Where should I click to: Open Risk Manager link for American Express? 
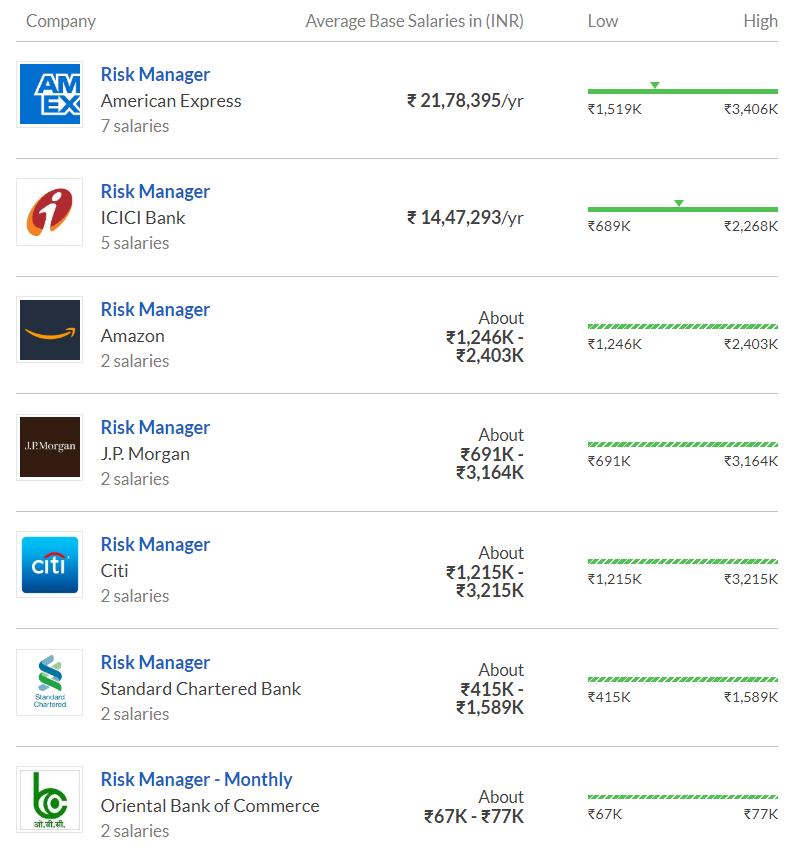155,75
